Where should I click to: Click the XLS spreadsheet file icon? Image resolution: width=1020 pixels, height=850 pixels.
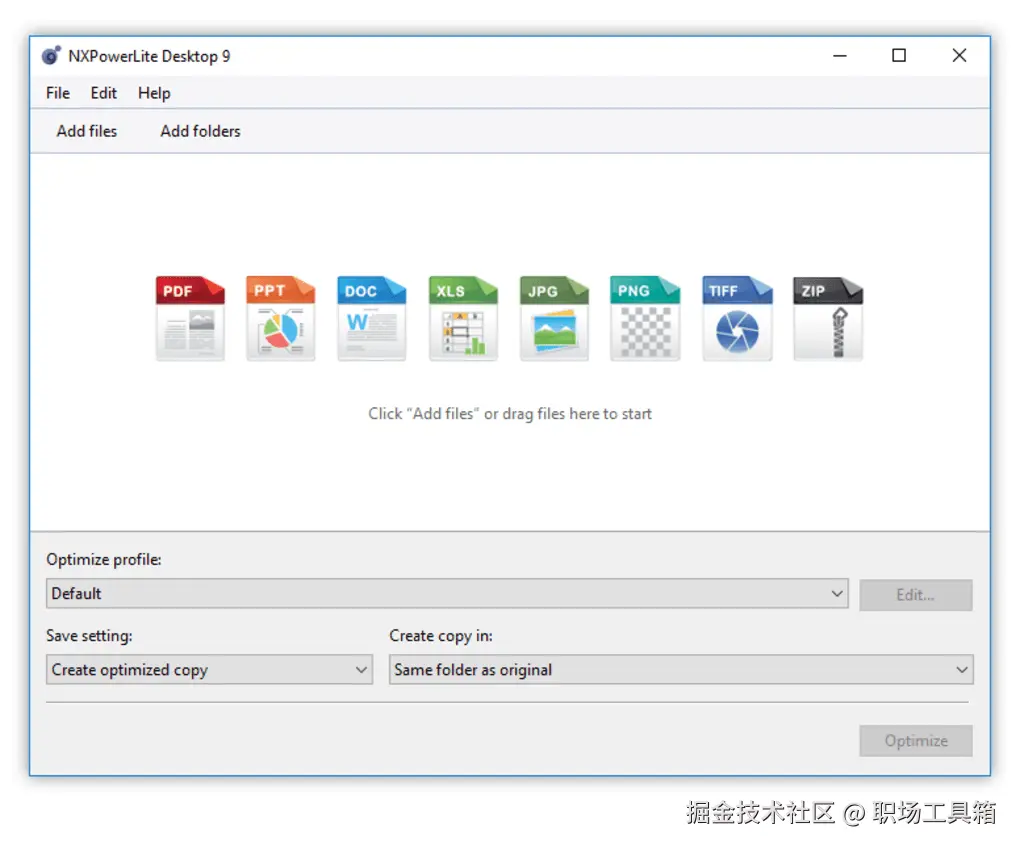(463, 318)
